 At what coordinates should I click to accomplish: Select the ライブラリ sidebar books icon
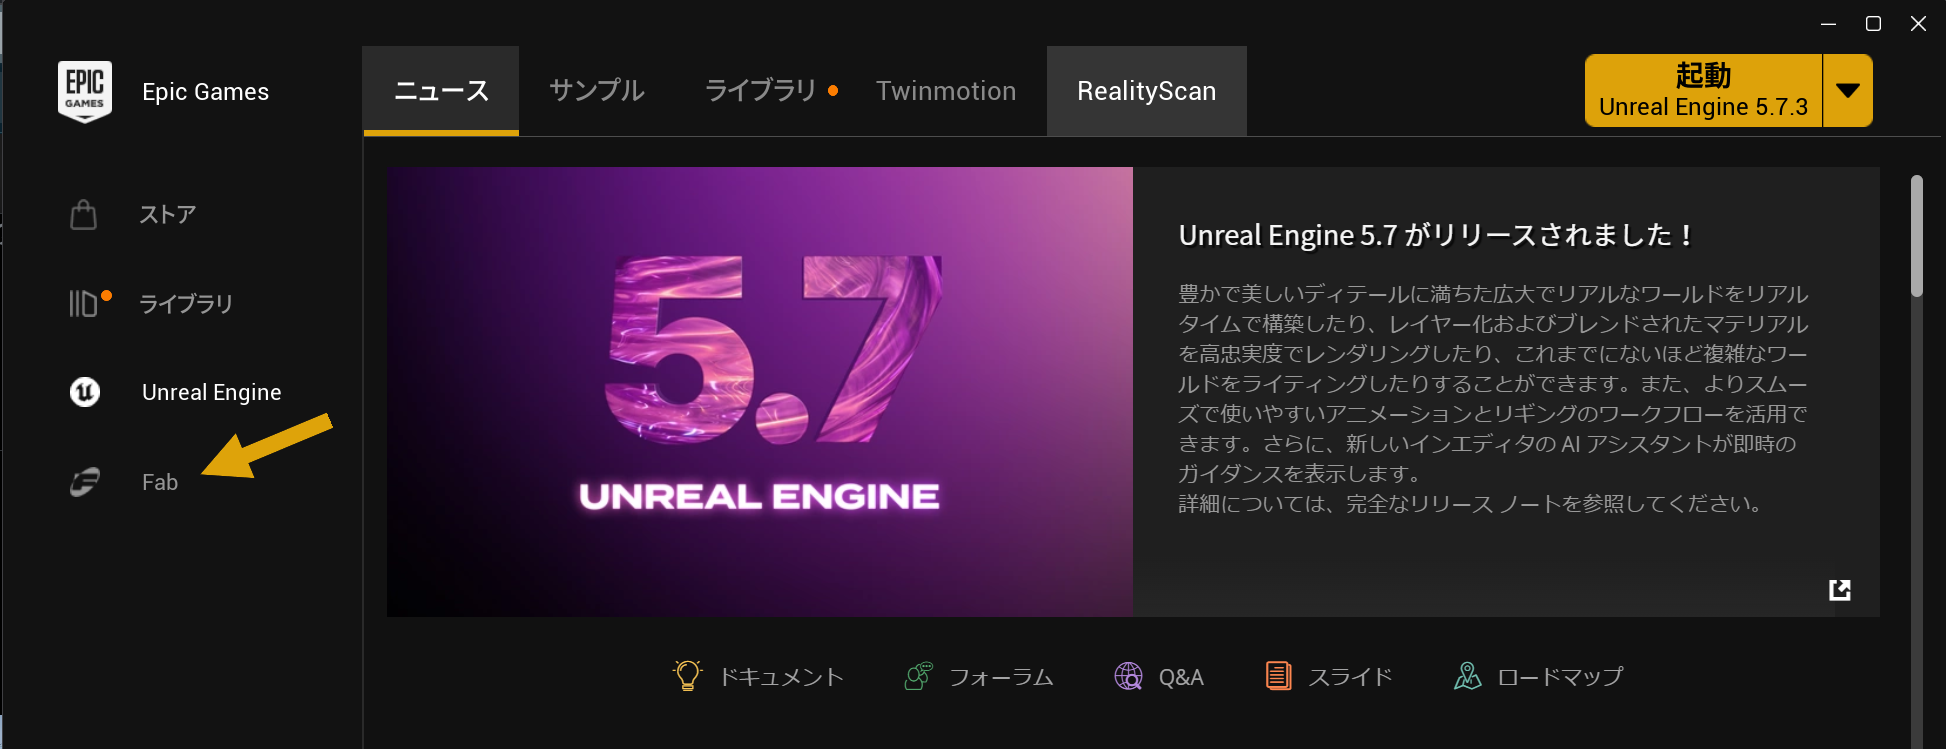84,303
